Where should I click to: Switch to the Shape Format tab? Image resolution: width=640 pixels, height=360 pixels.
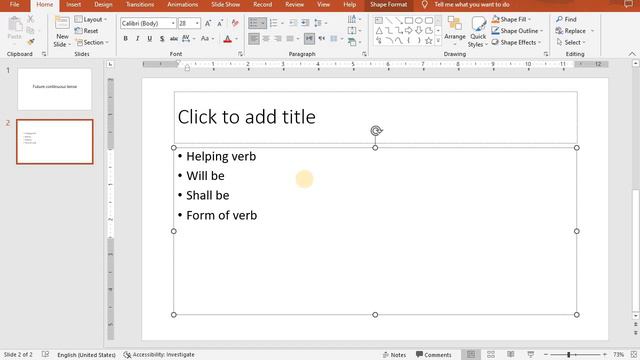click(x=389, y=4)
